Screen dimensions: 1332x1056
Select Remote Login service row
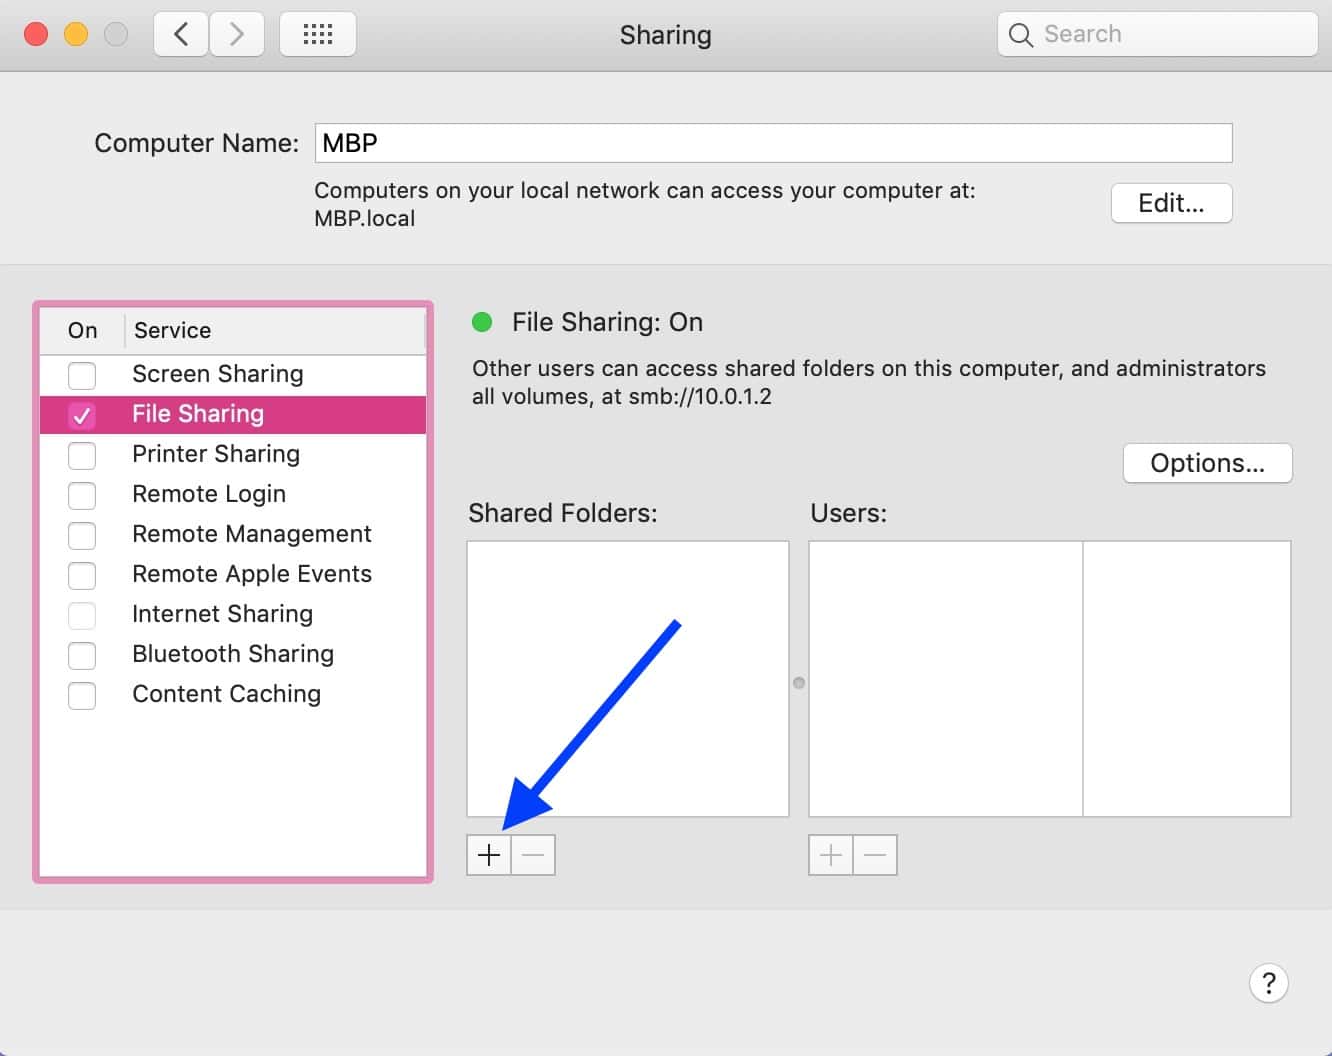click(x=233, y=494)
